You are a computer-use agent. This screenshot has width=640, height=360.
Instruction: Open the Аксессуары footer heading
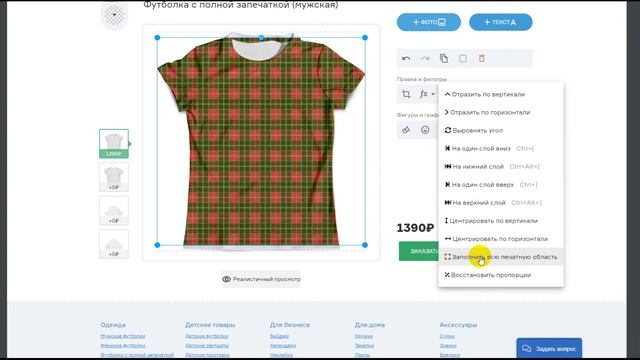pos(458,325)
